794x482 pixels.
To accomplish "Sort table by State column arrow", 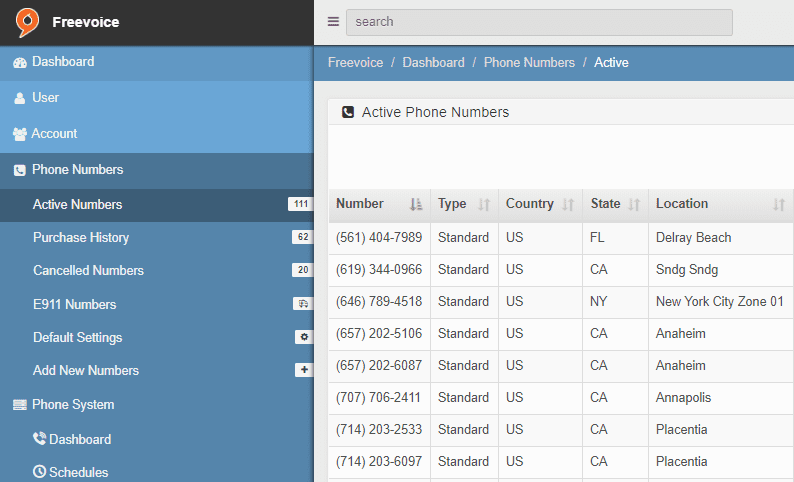I will click(634, 204).
